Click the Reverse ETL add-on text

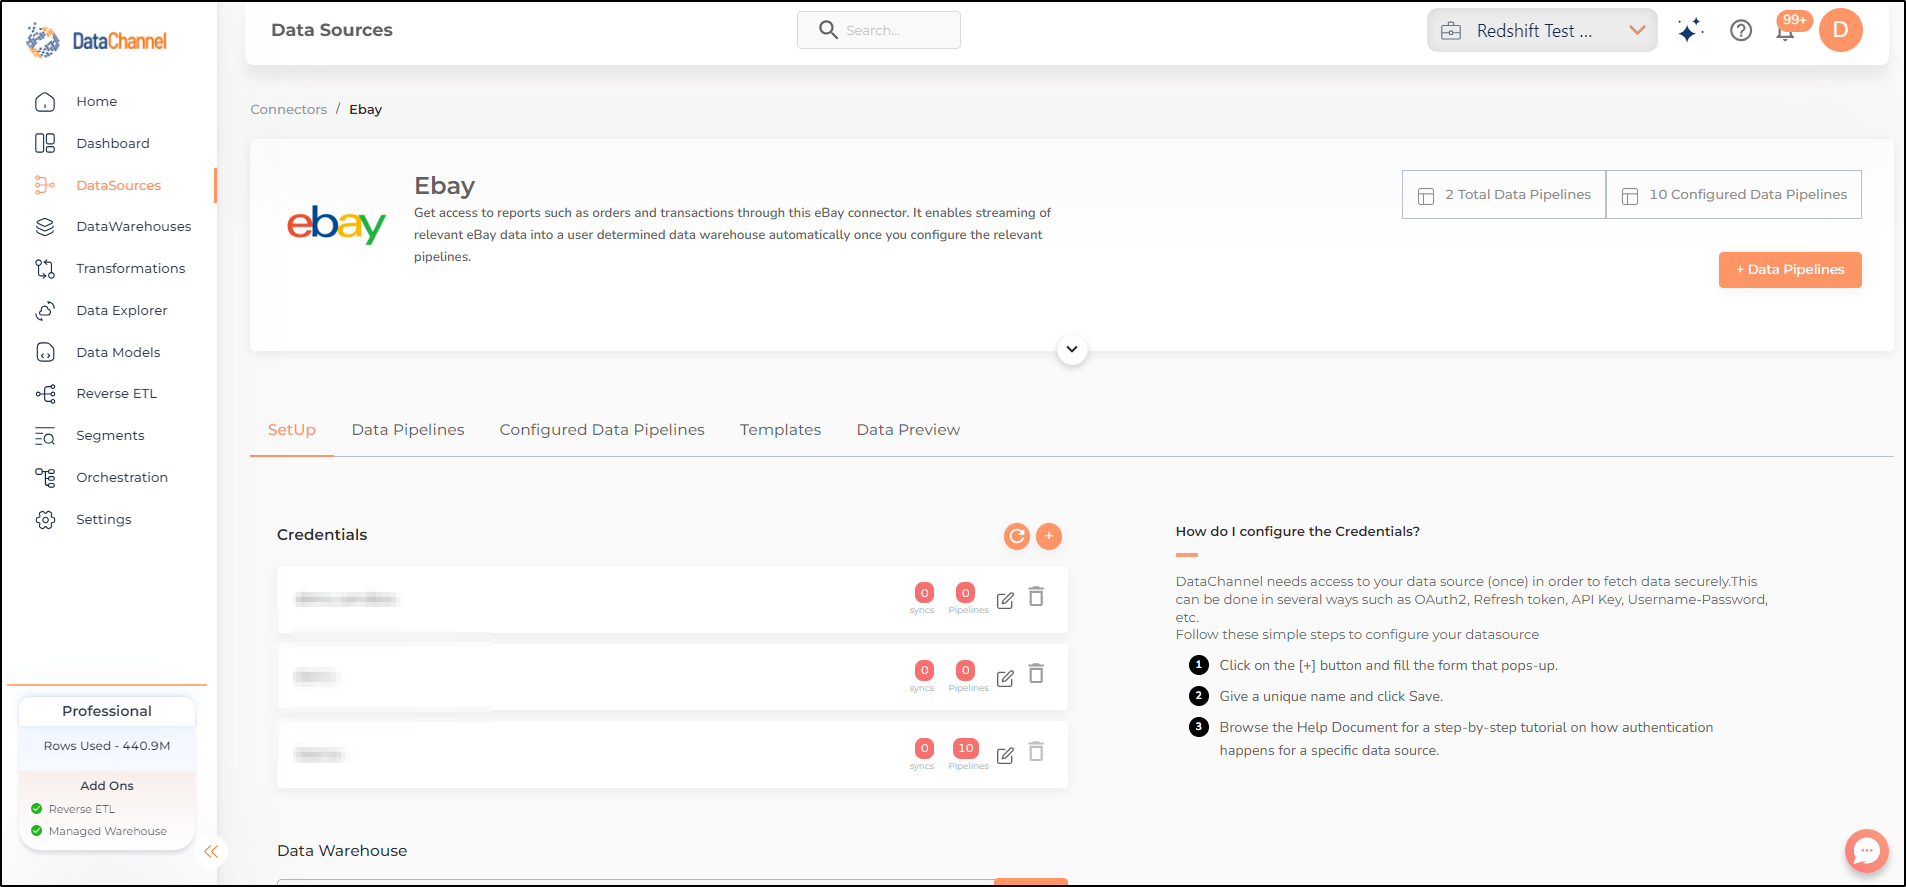(82, 809)
